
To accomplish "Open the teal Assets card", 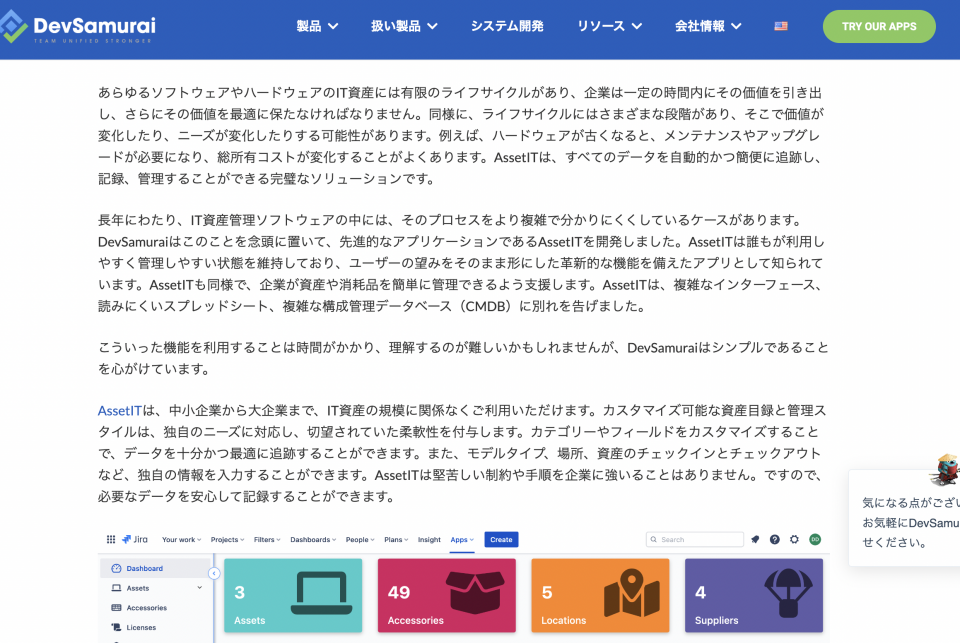I will 293,595.
